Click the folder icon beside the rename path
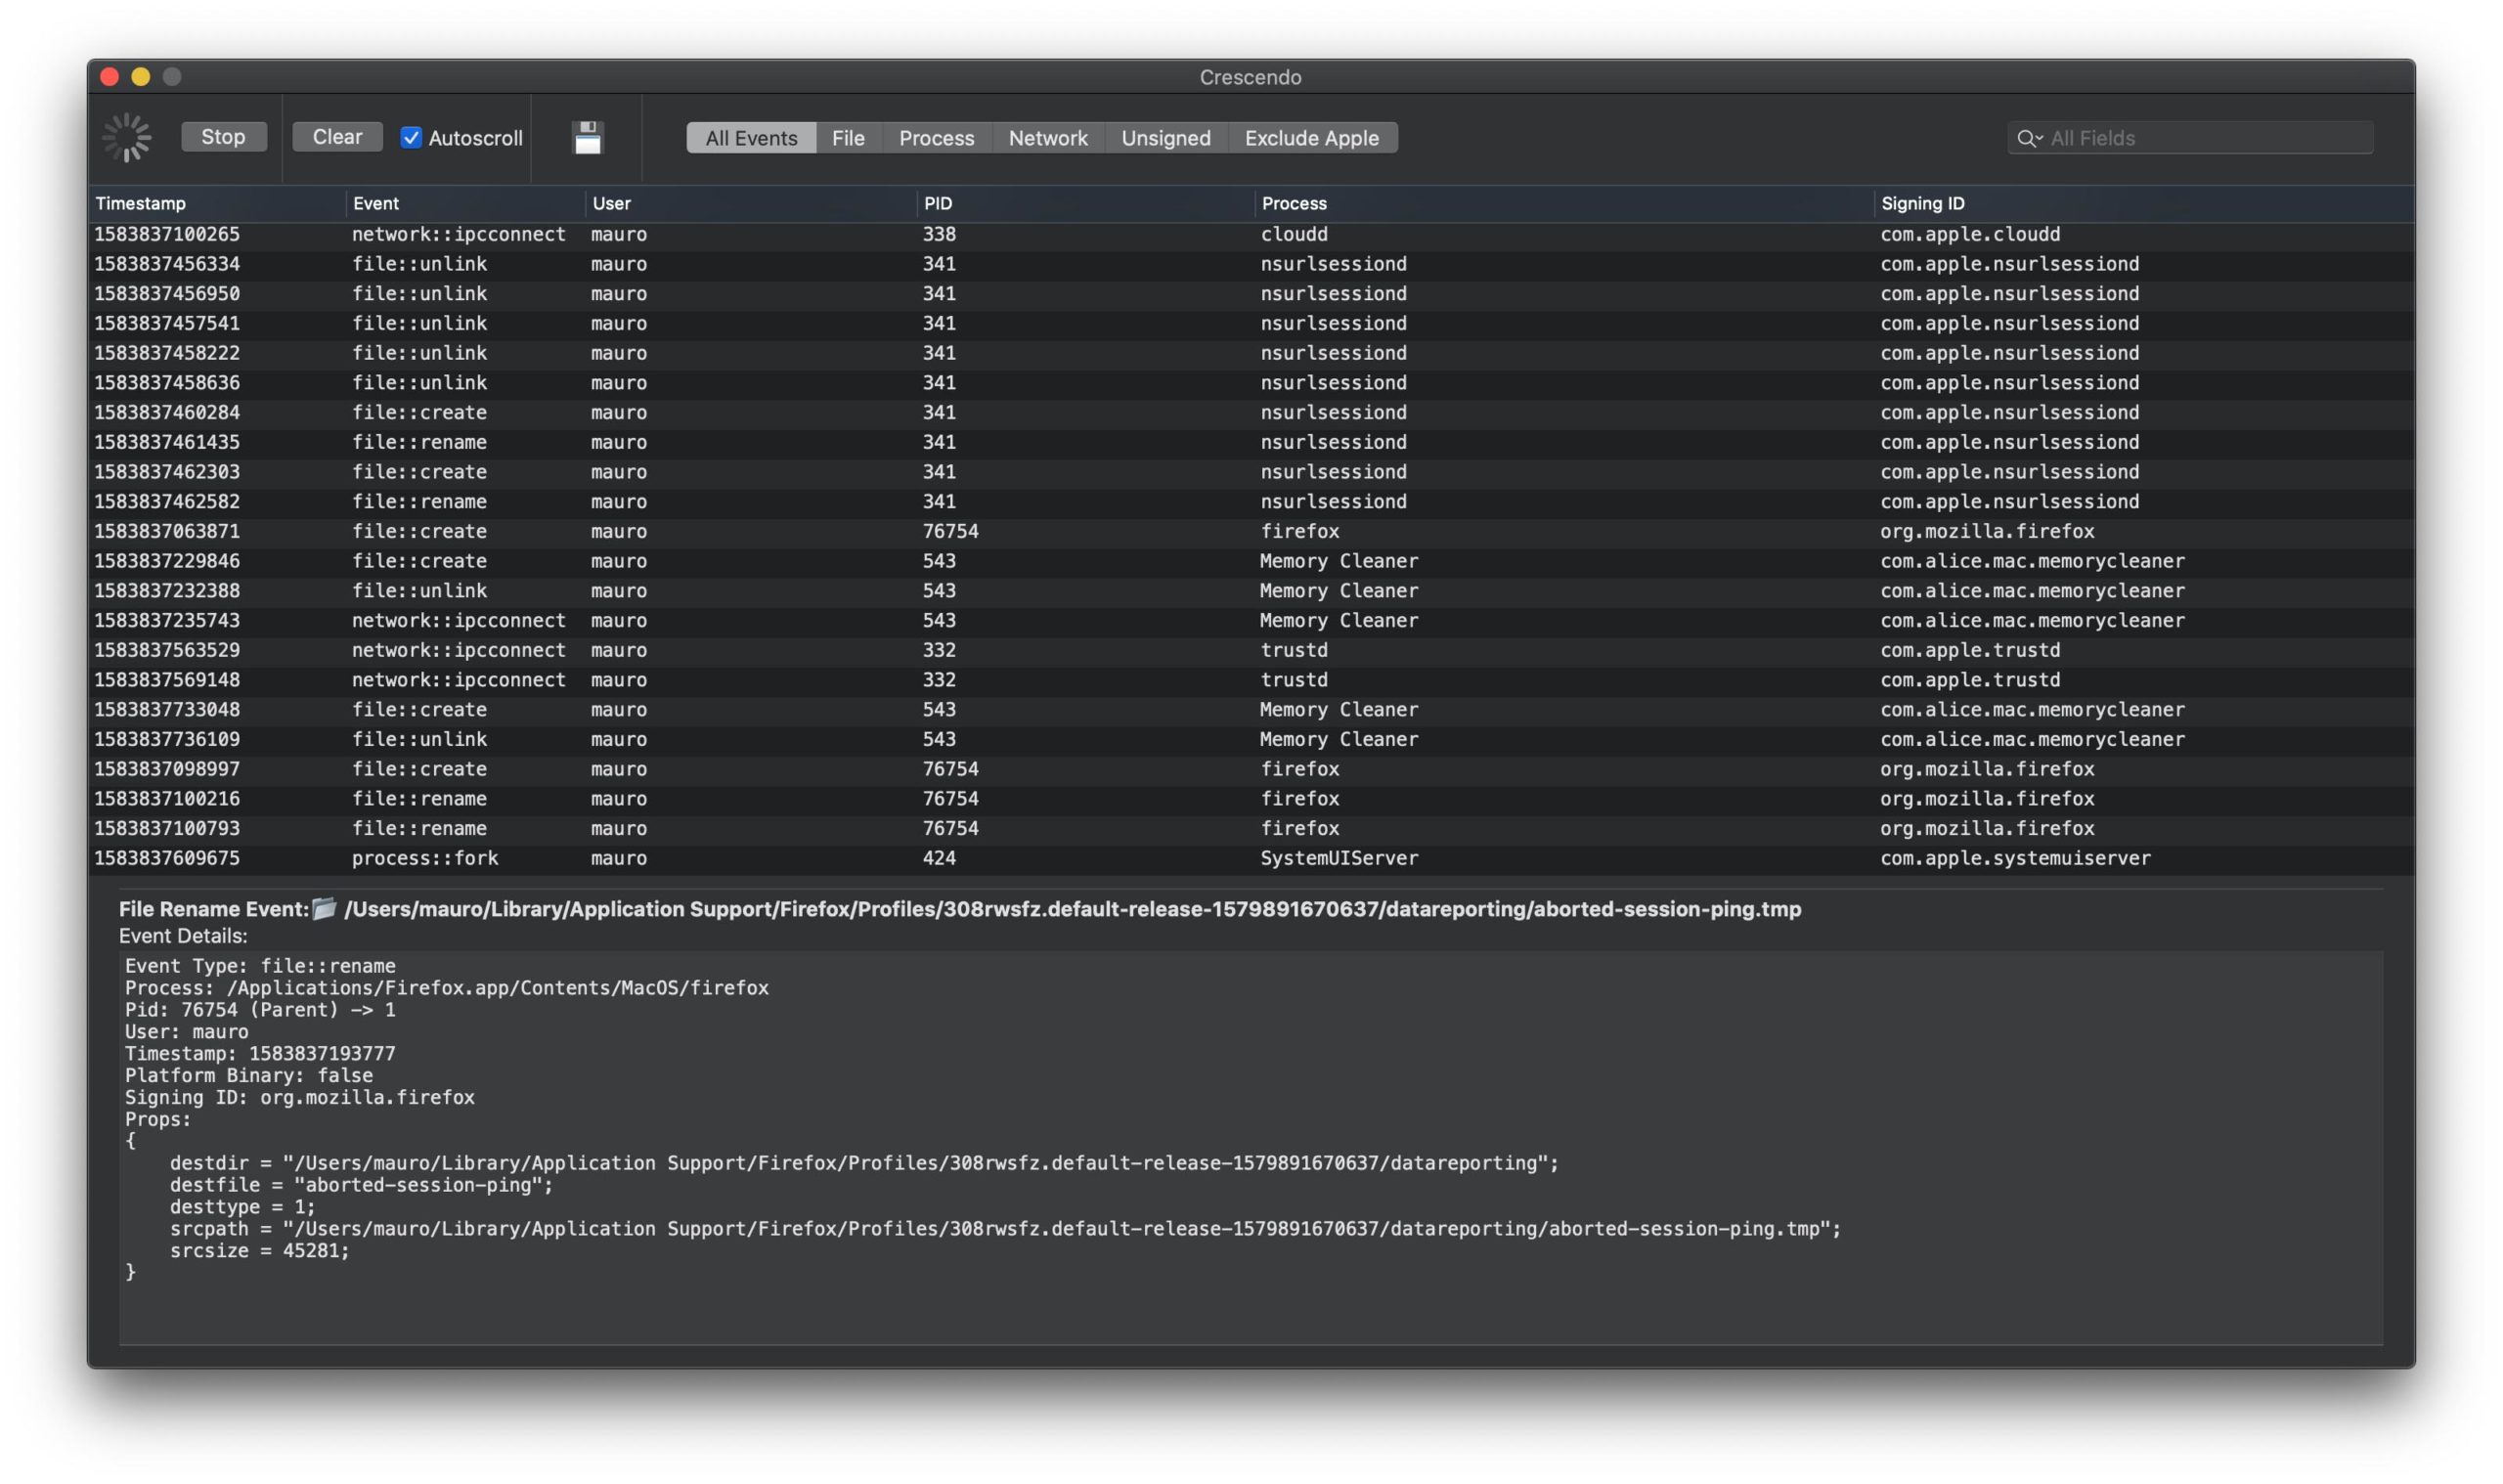 tap(322, 909)
